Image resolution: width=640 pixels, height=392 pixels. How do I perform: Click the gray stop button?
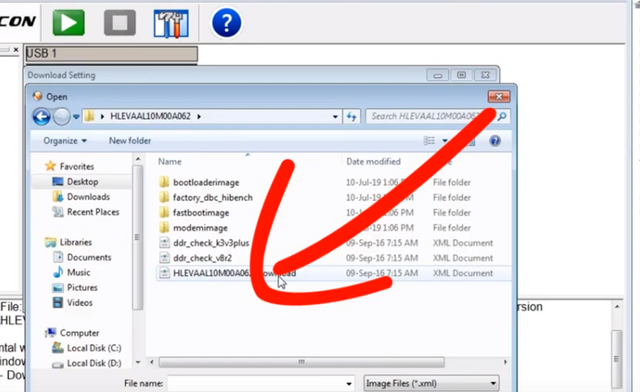[x=120, y=22]
